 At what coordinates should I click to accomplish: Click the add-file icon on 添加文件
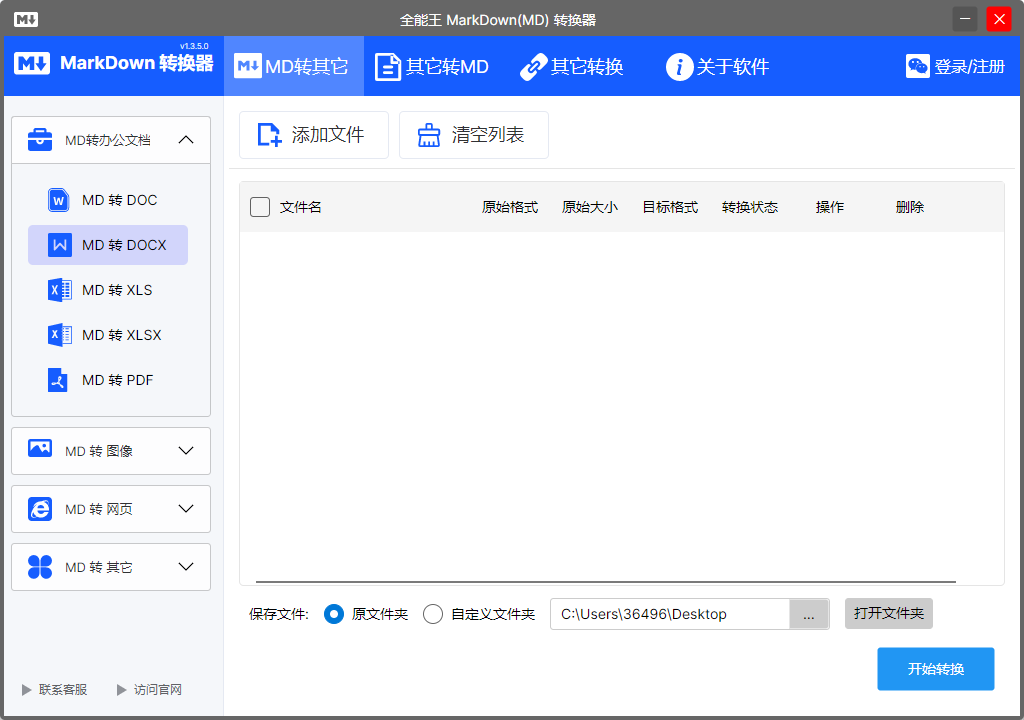[269, 135]
